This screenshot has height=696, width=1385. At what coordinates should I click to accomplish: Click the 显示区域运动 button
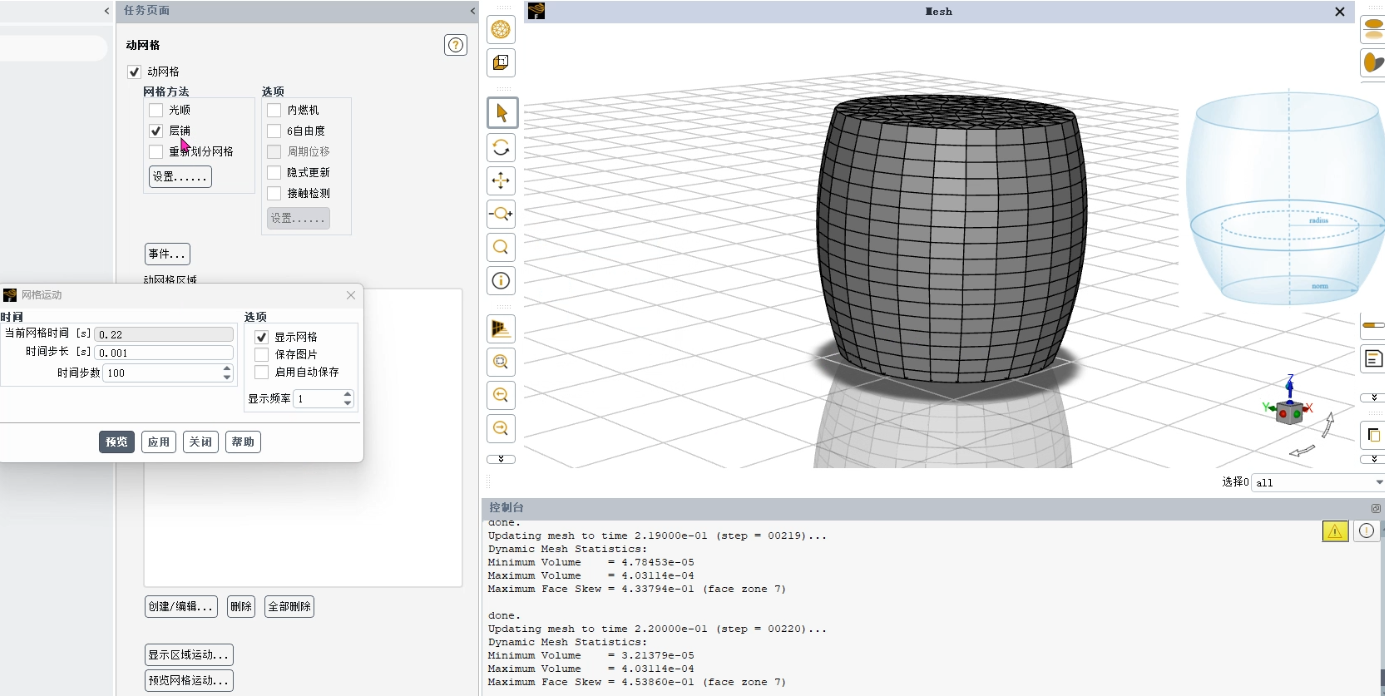pyautogui.click(x=189, y=655)
